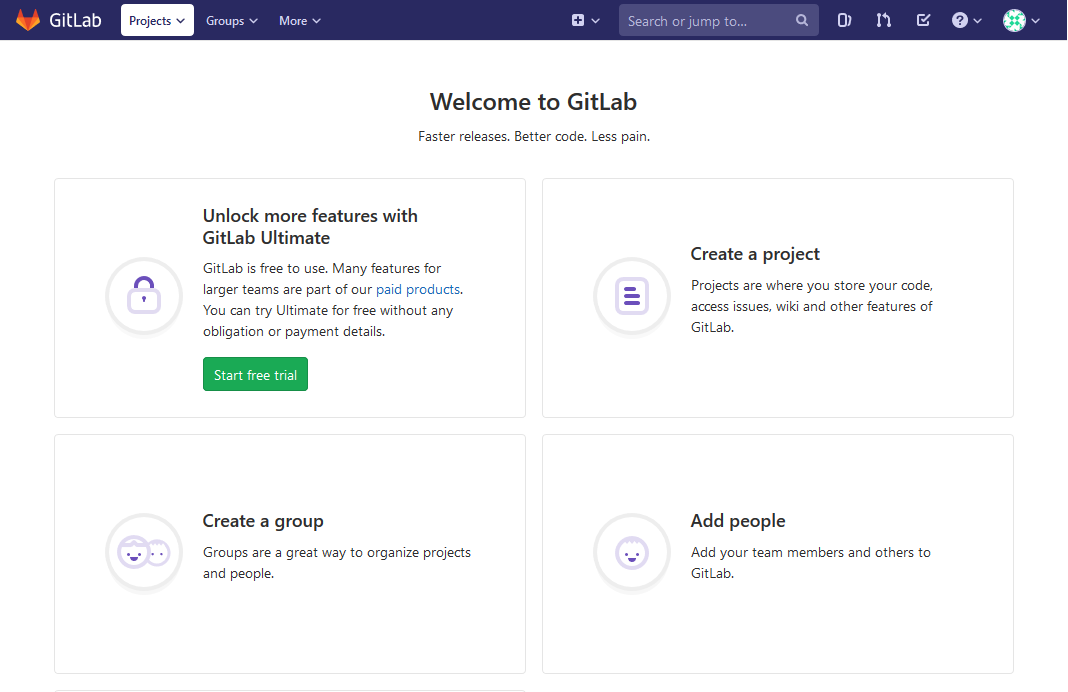This screenshot has height=692, width=1068.
Task: Open the Help question mark menu
Action: pyautogui.click(x=966, y=20)
